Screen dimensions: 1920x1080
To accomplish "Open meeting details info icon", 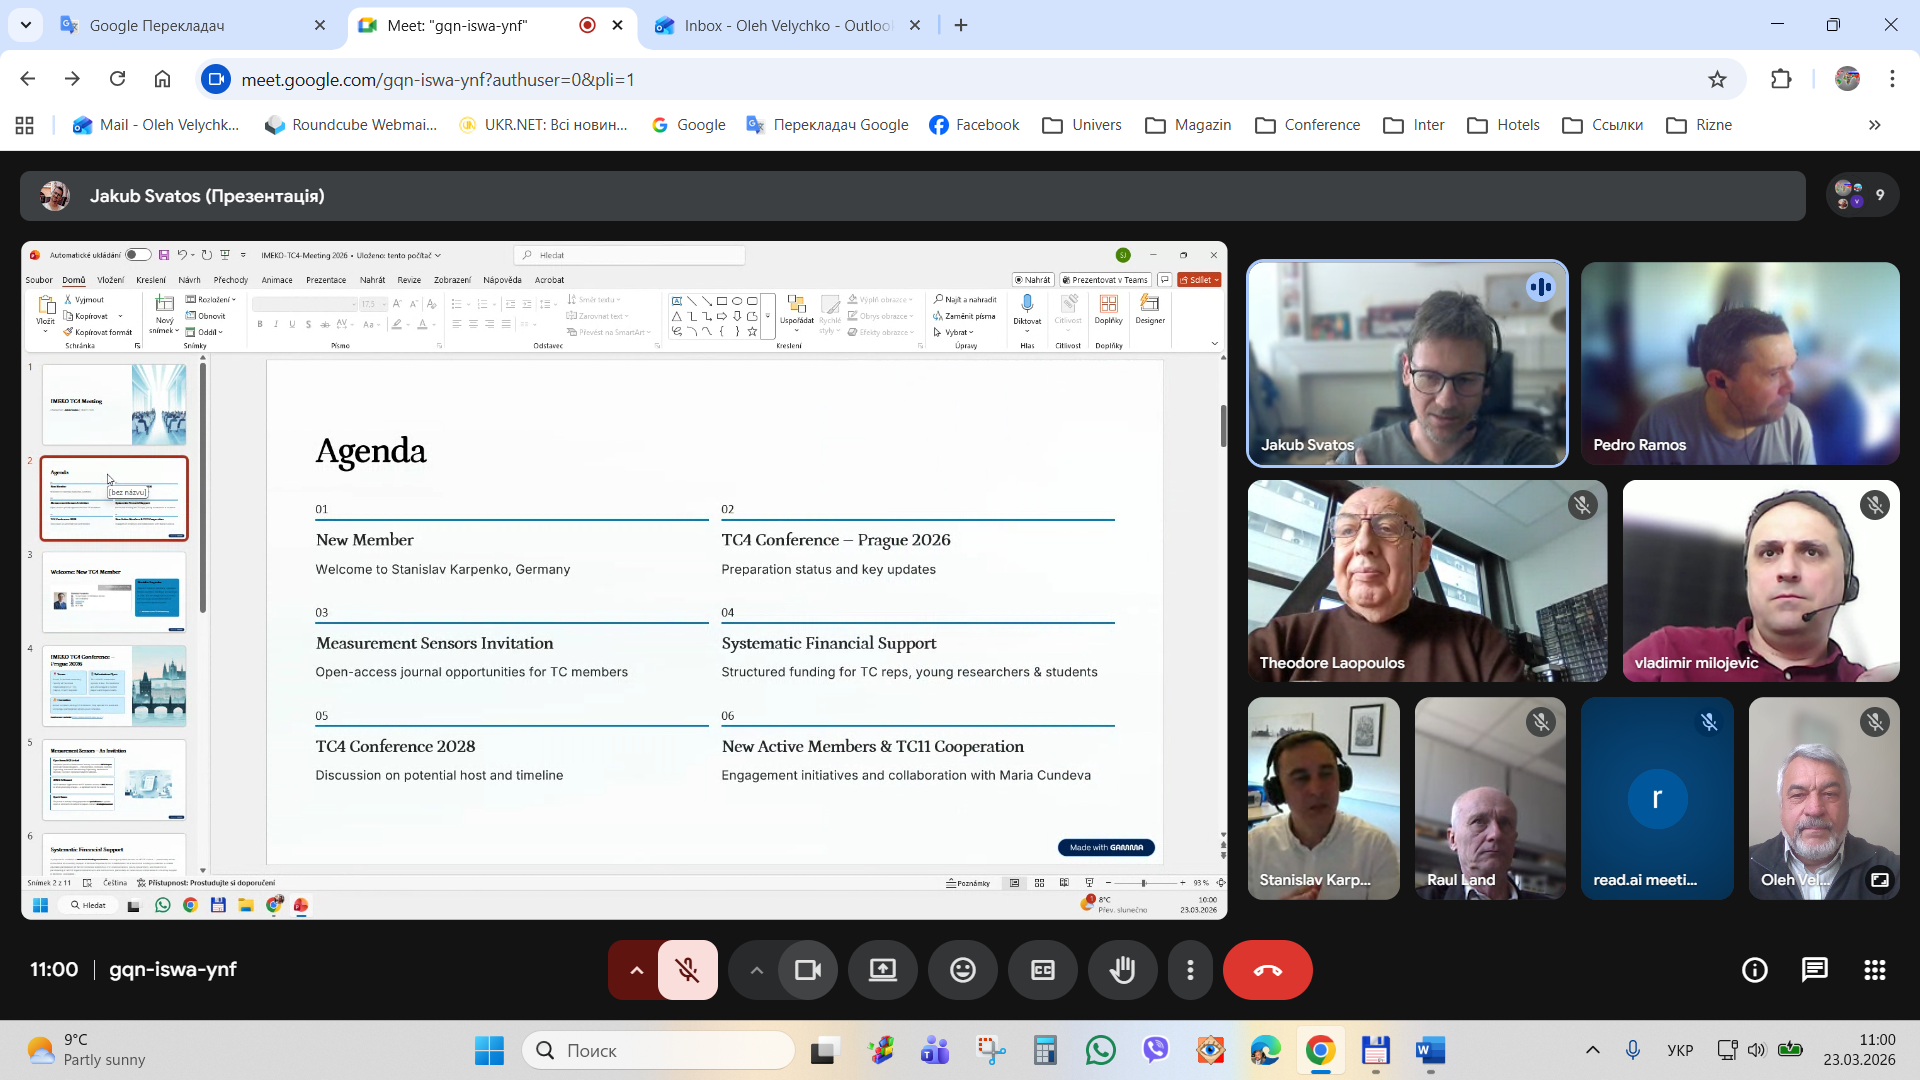I will pyautogui.click(x=1754, y=970).
